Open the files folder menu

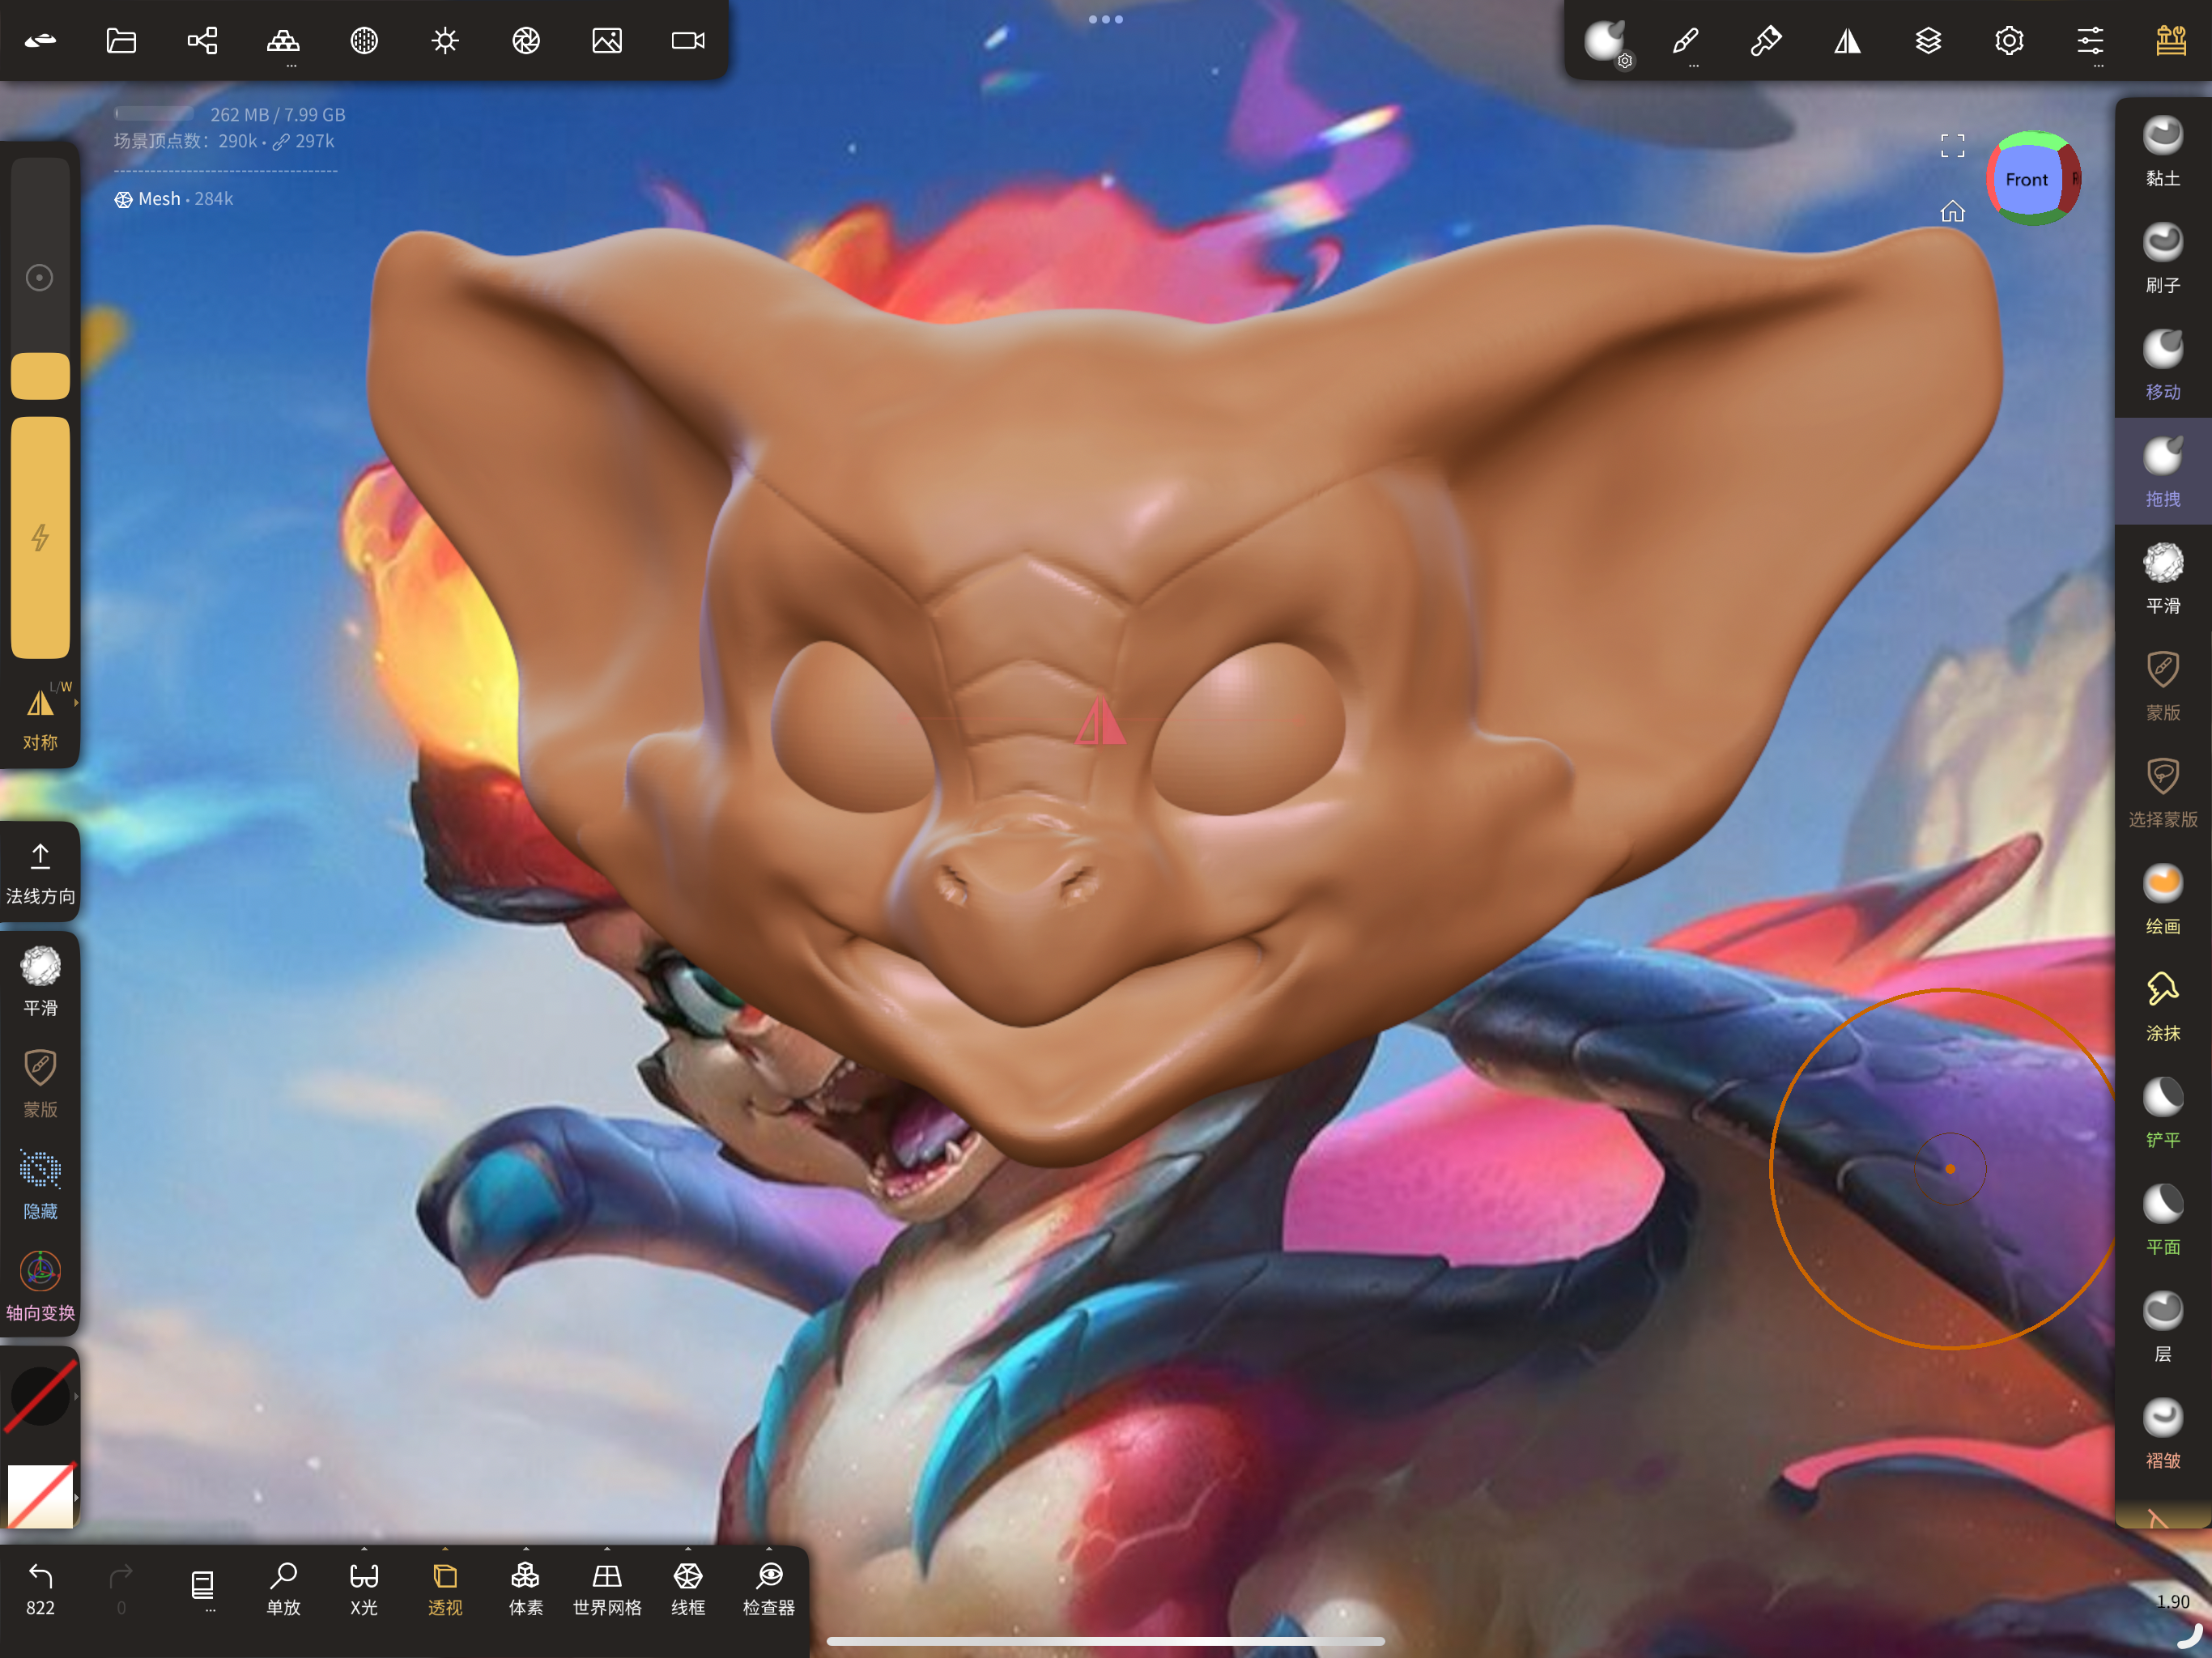tap(121, 40)
